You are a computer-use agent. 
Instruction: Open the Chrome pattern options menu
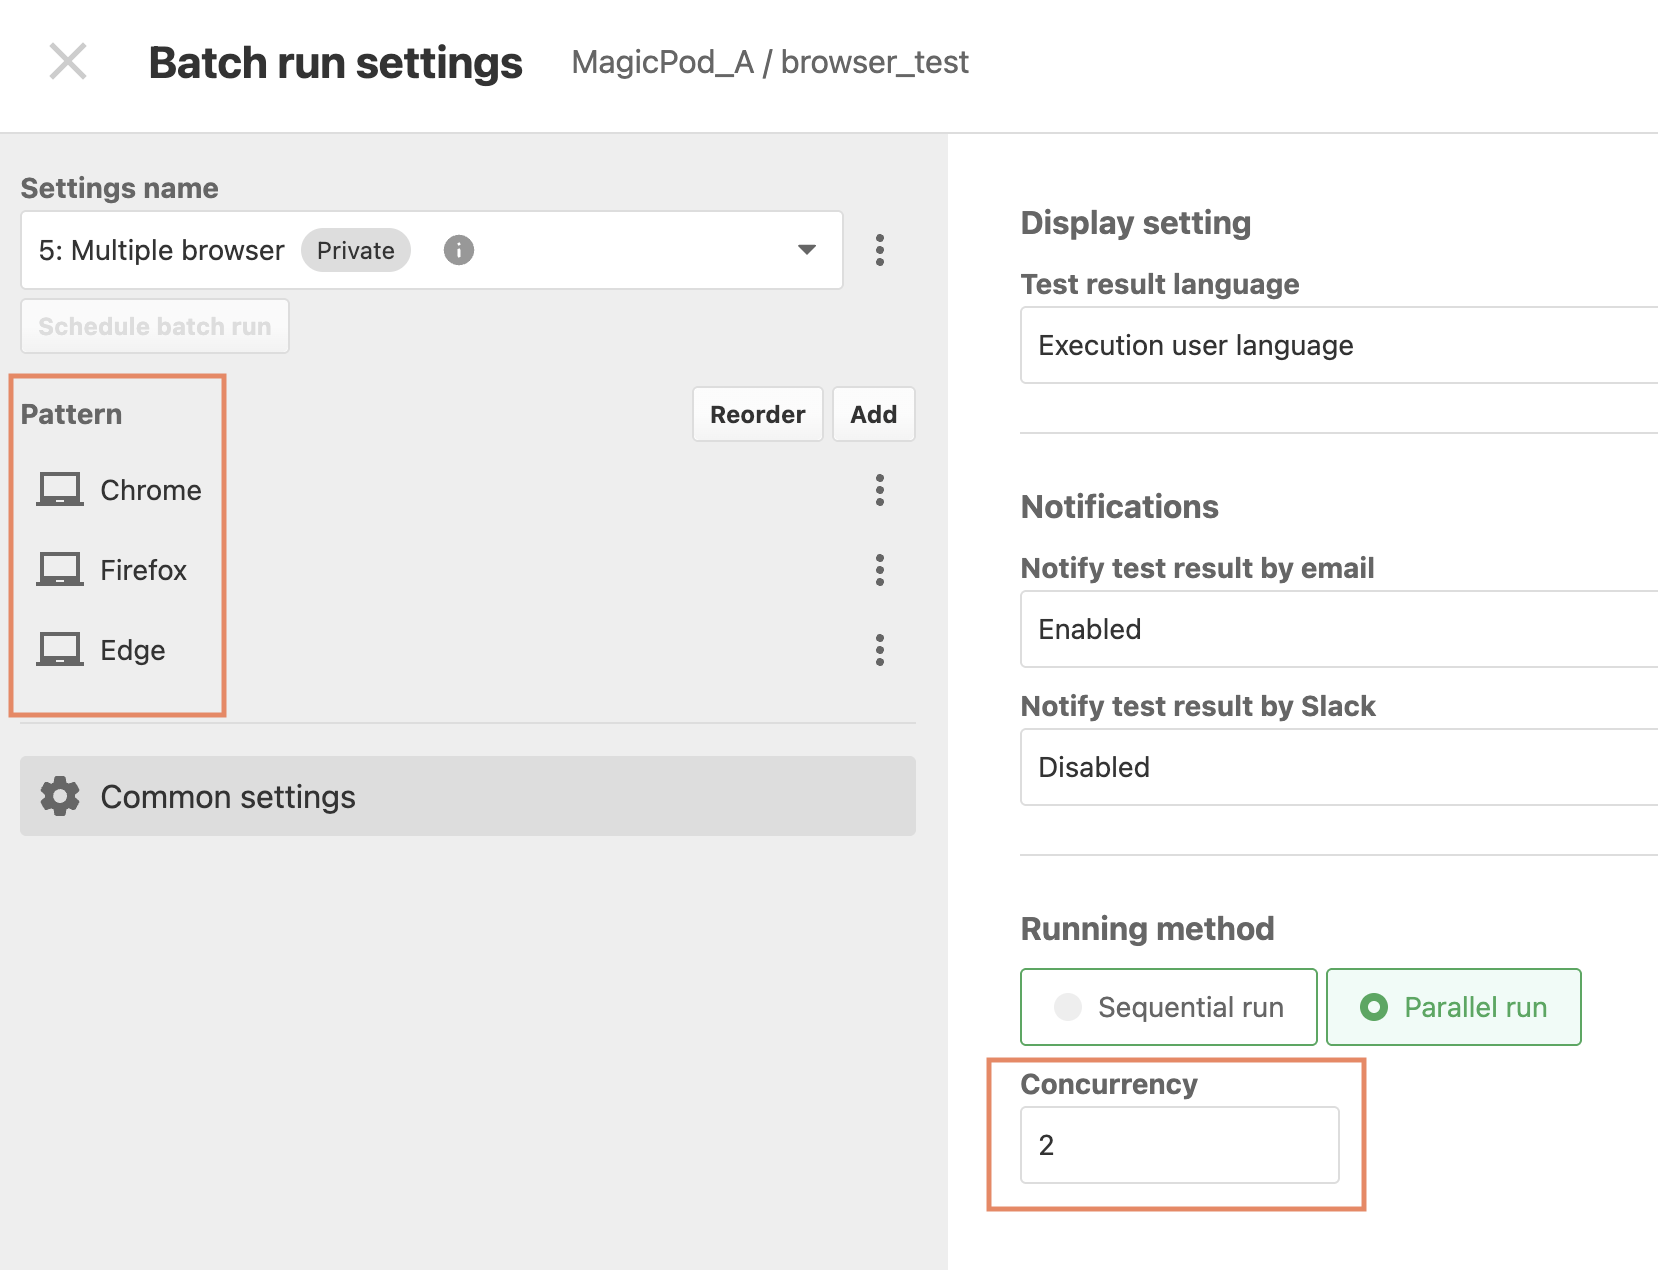click(880, 490)
